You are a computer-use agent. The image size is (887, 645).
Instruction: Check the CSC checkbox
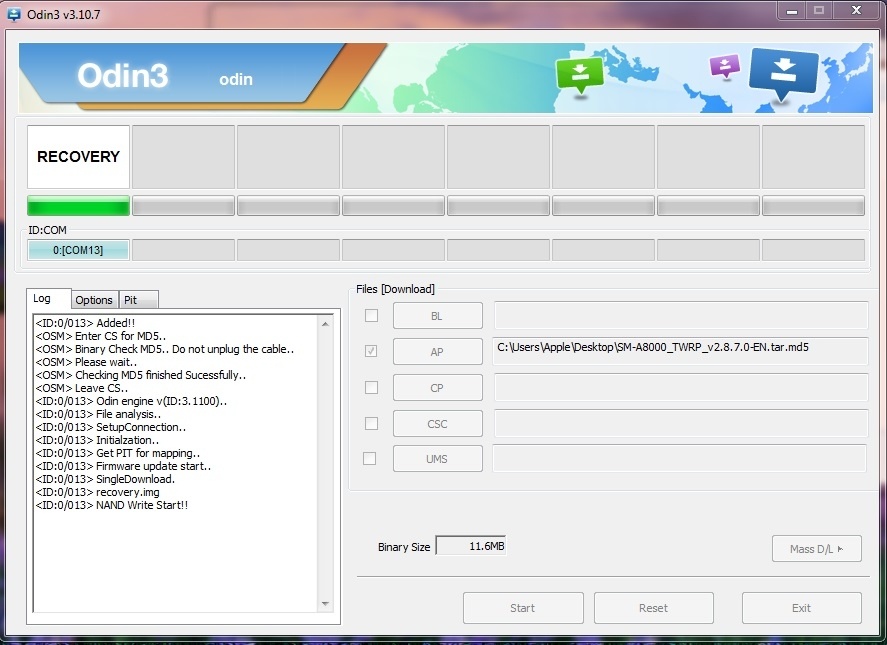(x=371, y=423)
